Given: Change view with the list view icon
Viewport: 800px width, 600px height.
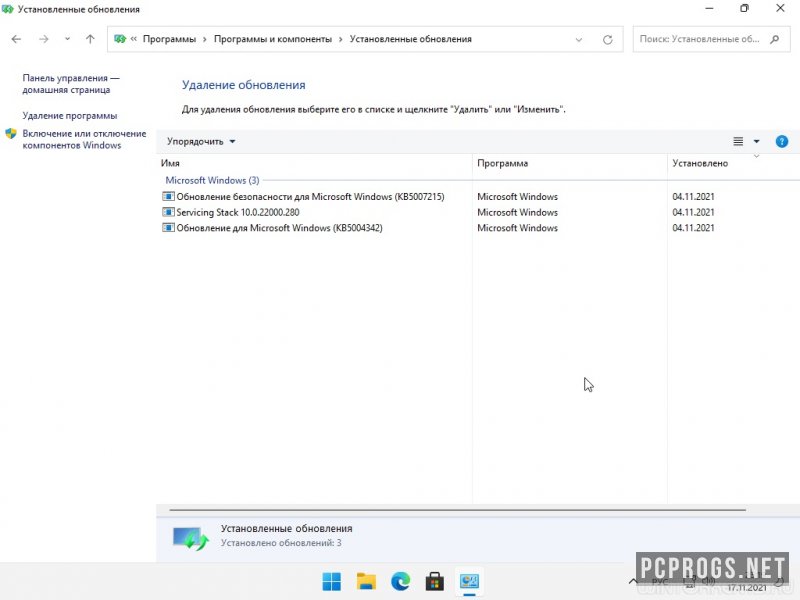Looking at the screenshot, I should (738, 141).
